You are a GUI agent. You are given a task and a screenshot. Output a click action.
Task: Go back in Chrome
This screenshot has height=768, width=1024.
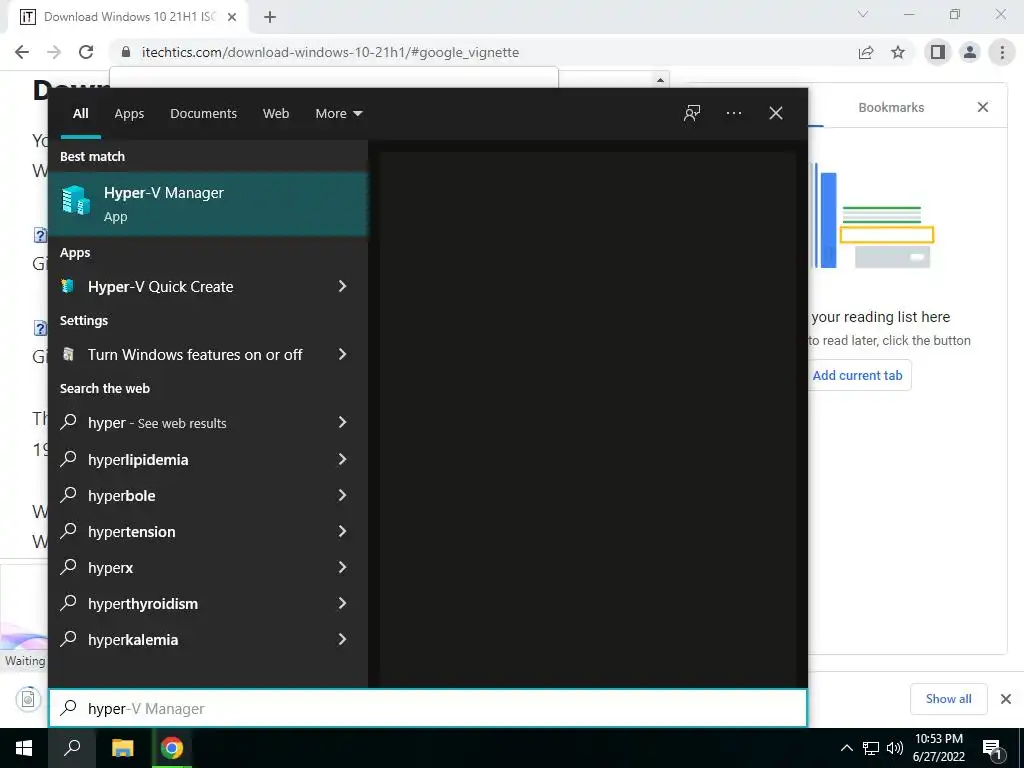pos(22,52)
